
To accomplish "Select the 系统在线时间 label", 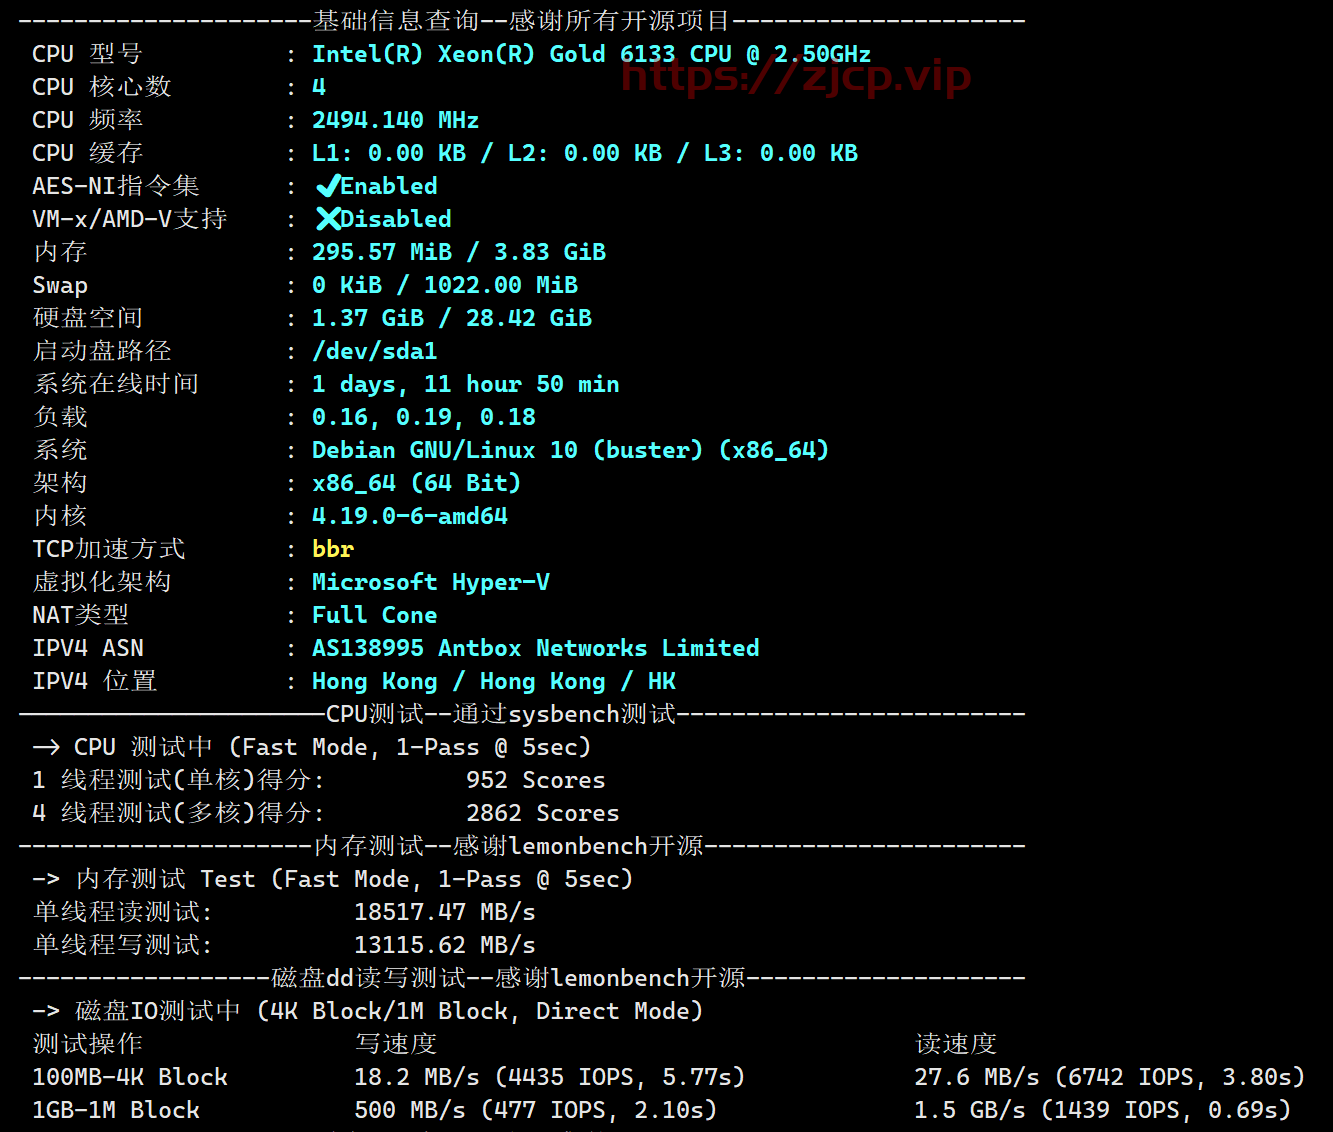I will [116, 384].
